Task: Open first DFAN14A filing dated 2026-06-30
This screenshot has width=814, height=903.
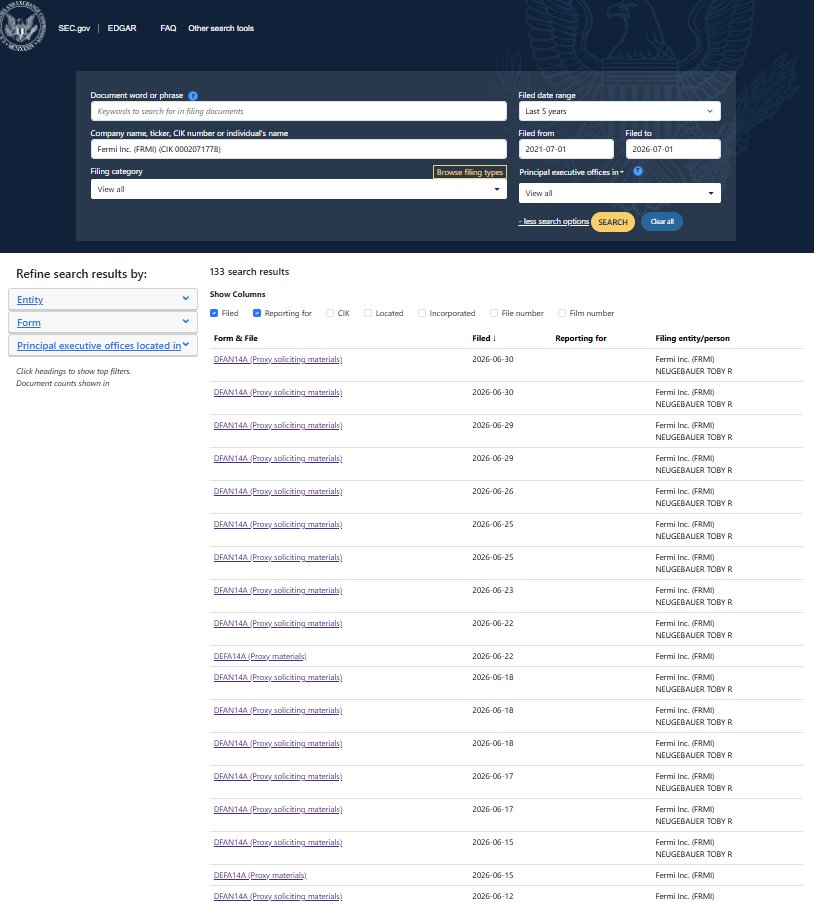Action: click(278, 359)
